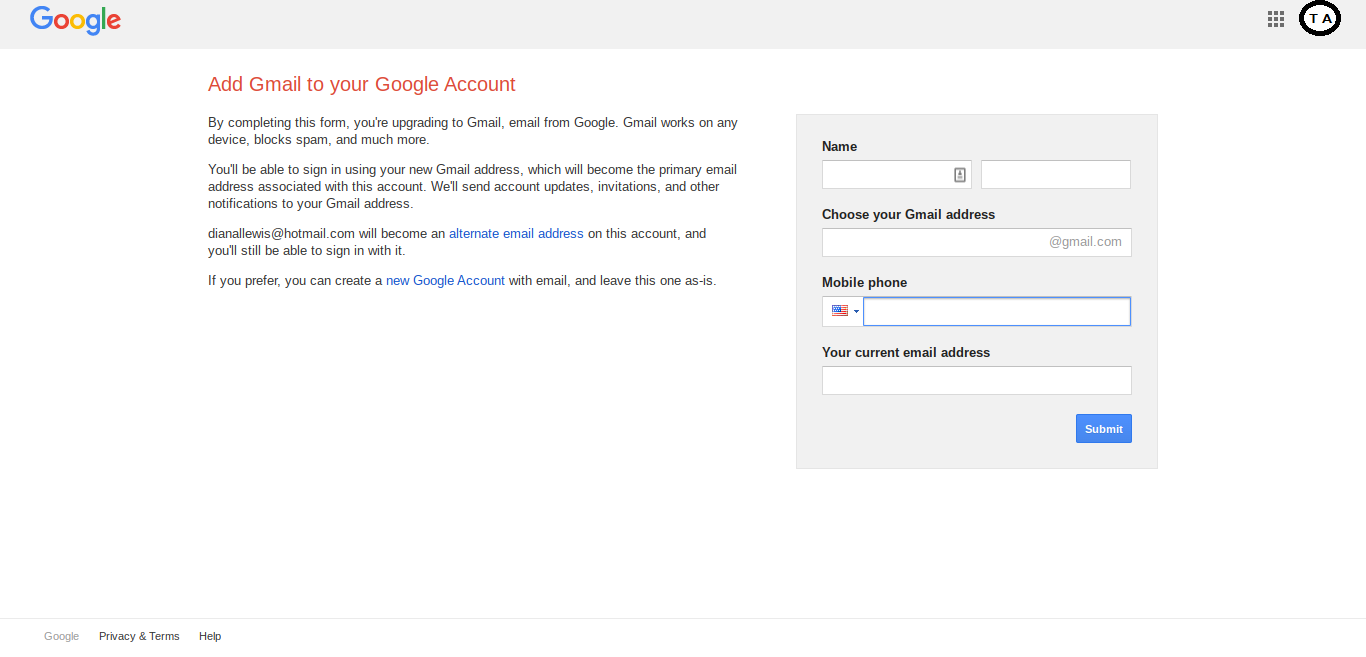This screenshot has width=1366, height=657.
Task: Click the Google logo in header
Action: click(x=75, y=20)
